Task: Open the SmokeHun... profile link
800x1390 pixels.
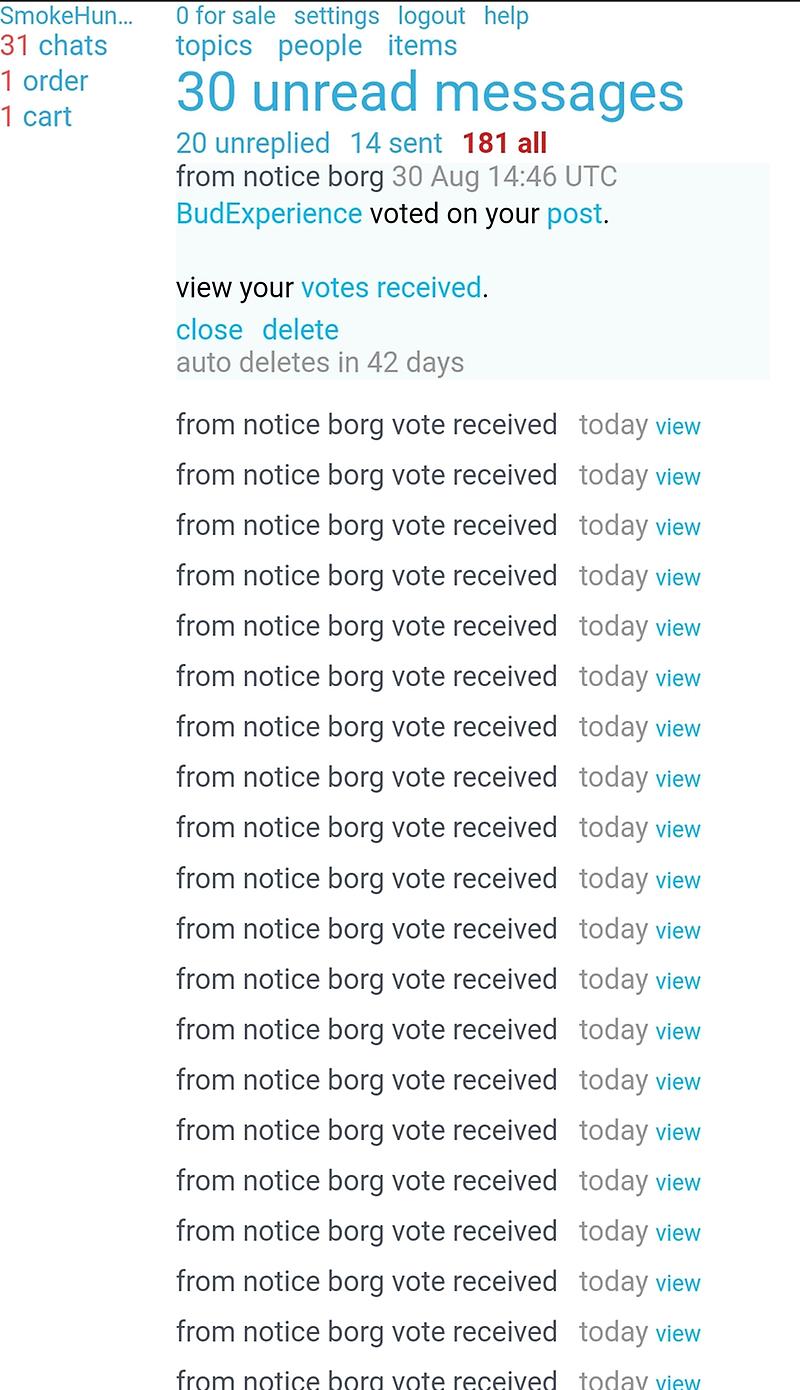Action: pyautogui.click(x=66, y=16)
